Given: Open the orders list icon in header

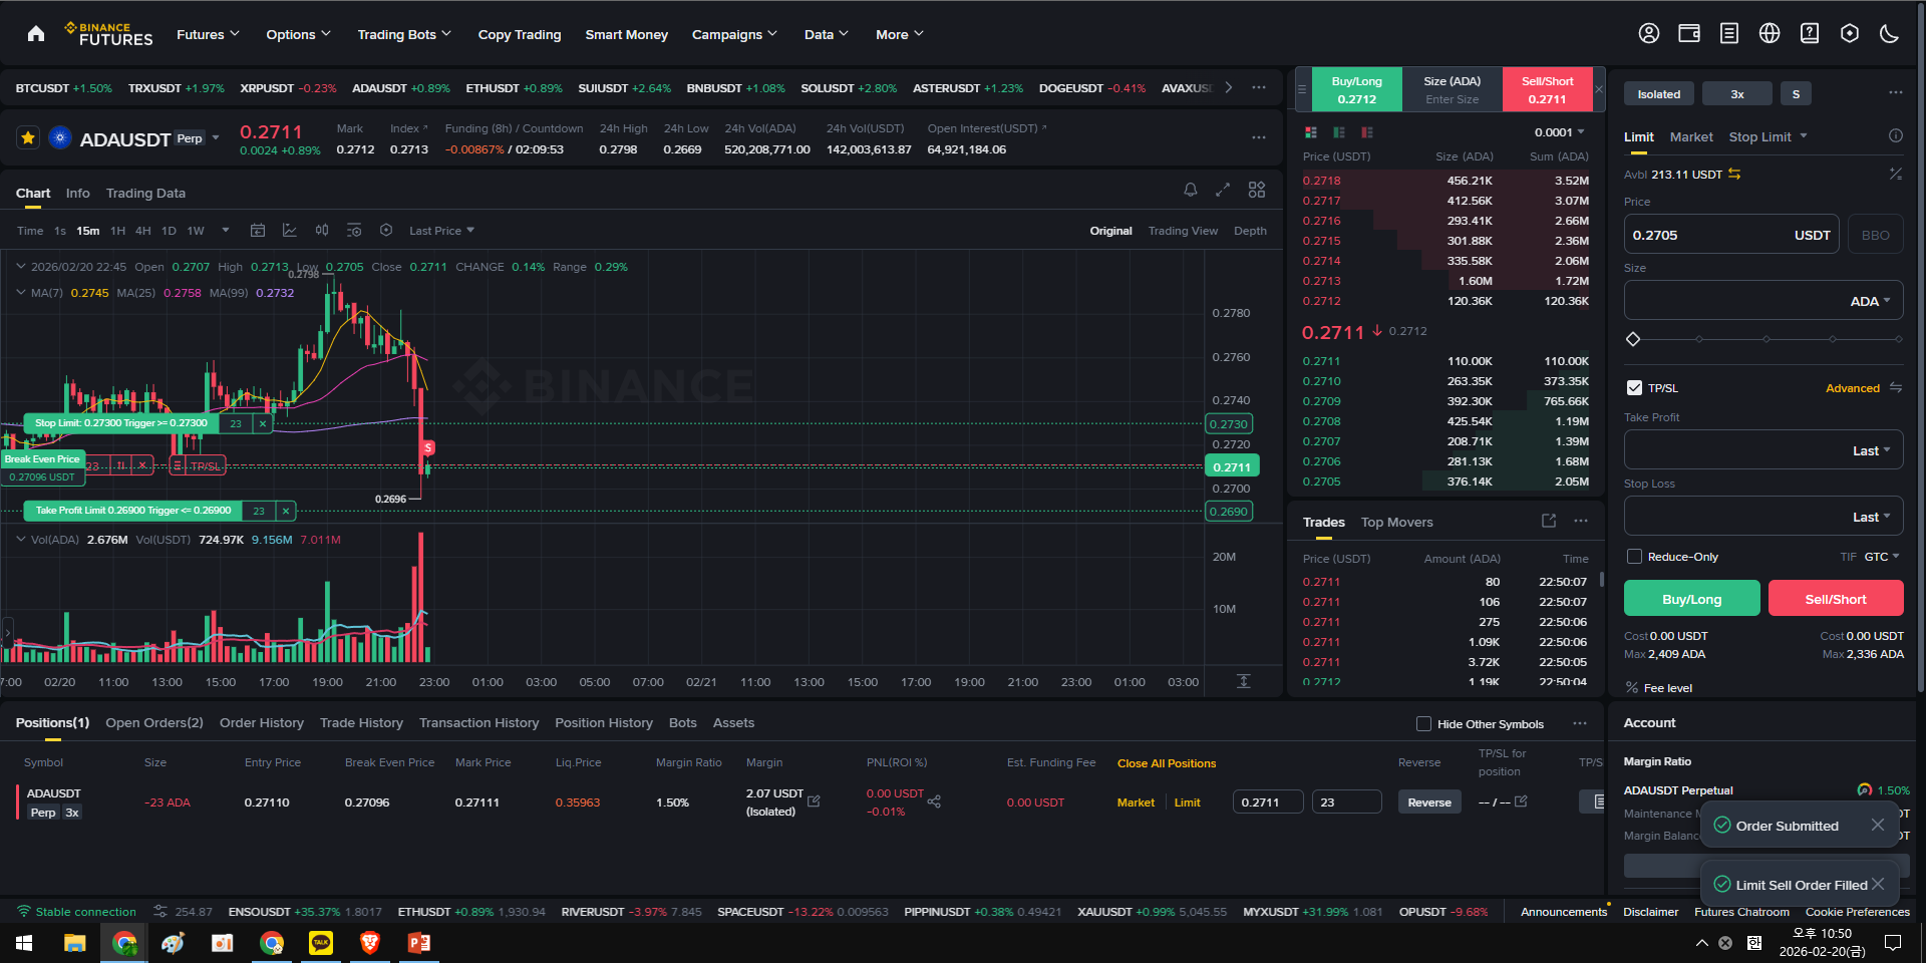Looking at the screenshot, I should point(1729,34).
